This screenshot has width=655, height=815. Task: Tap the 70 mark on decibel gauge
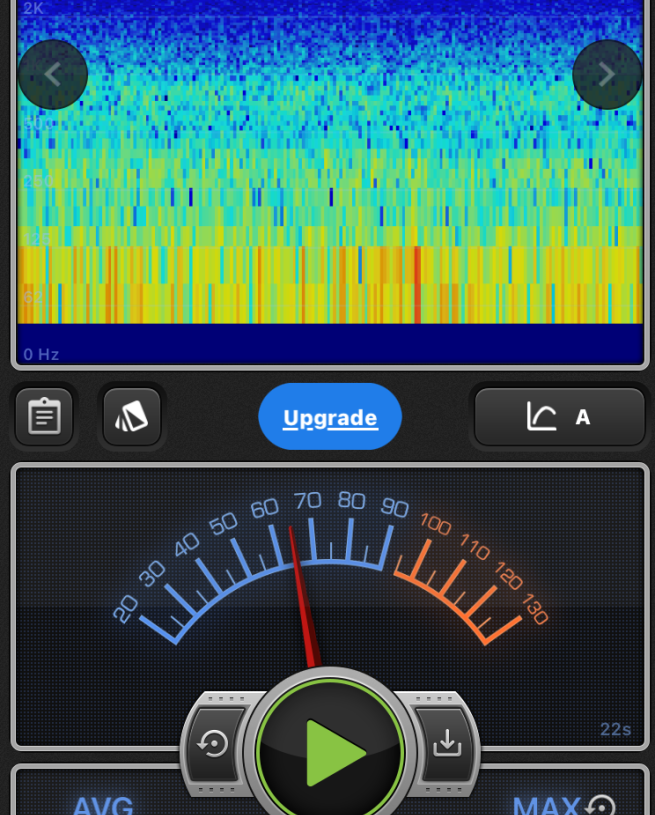307,501
